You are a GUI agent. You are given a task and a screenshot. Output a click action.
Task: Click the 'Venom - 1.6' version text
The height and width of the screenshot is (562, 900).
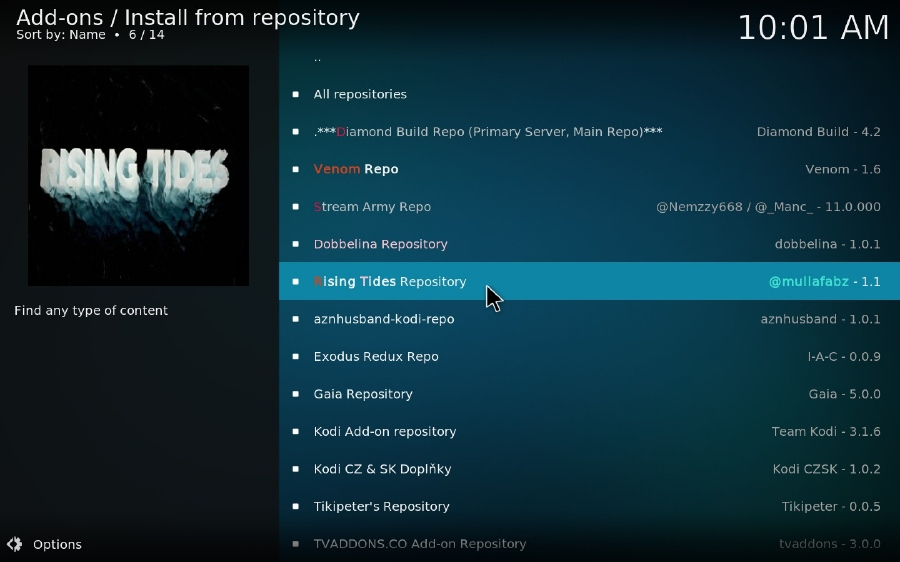click(843, 169)
